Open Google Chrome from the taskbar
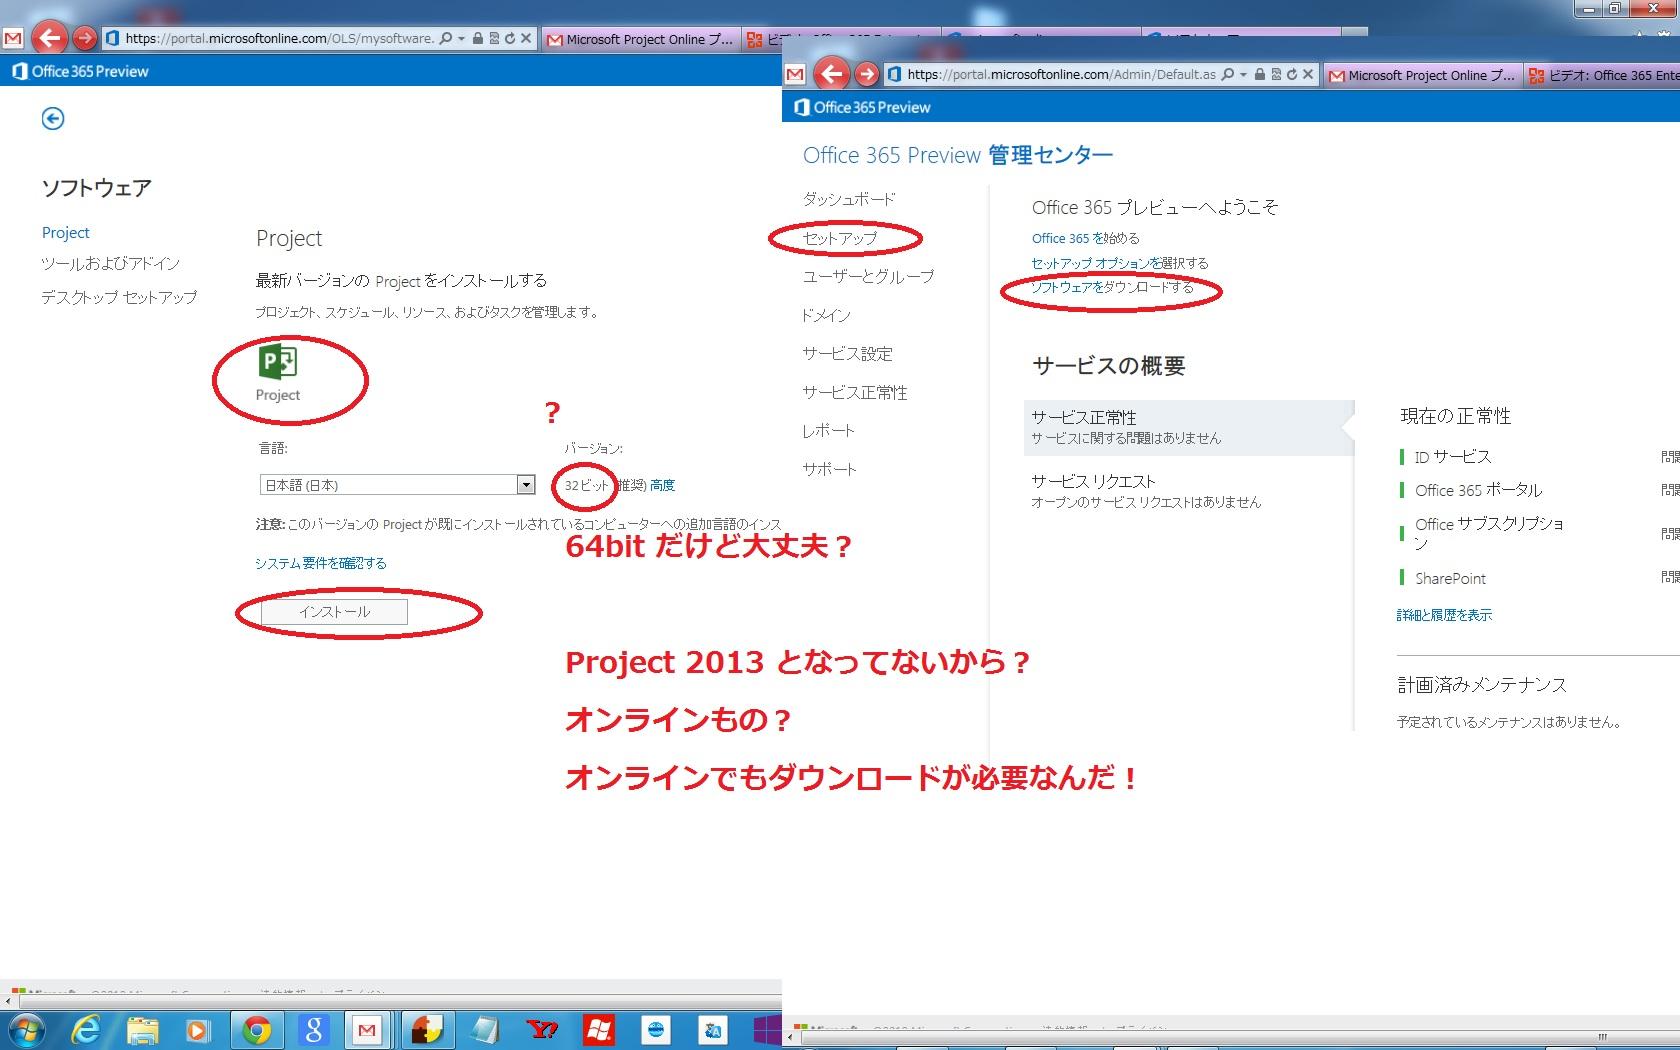 (x=256, y=1030)
